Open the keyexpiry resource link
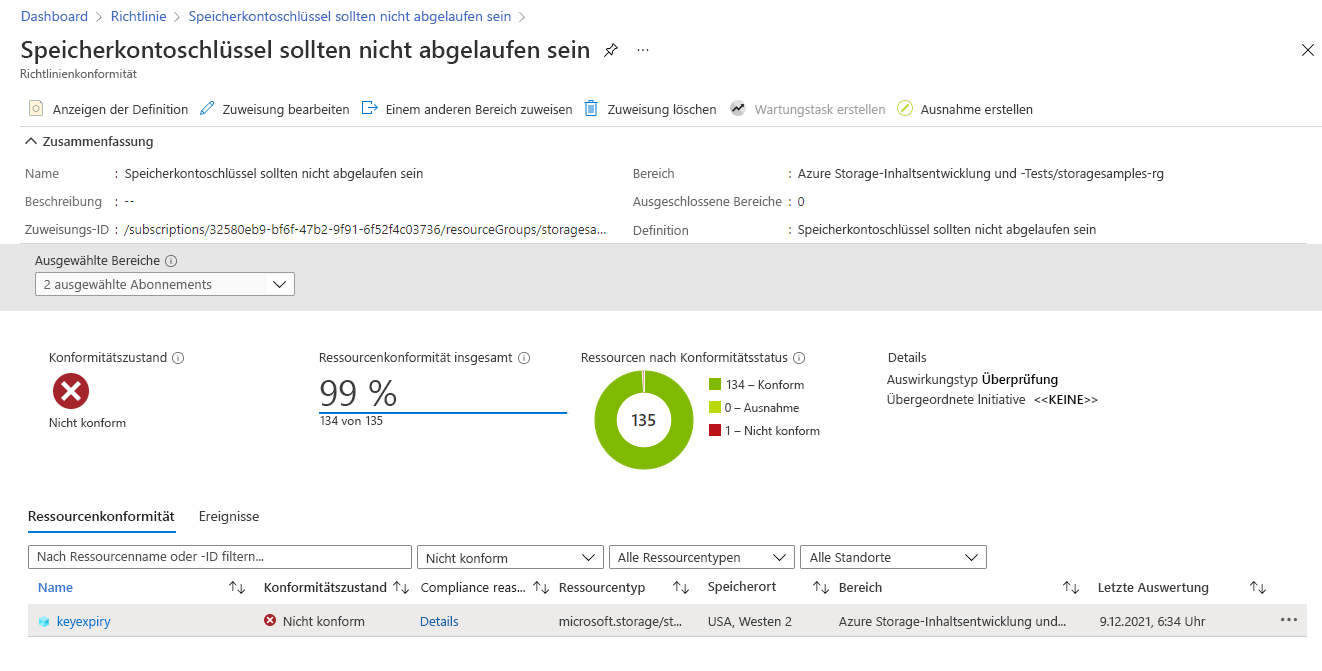The height and width of the screenshot is (671, 1322). (x=84, y=621)
